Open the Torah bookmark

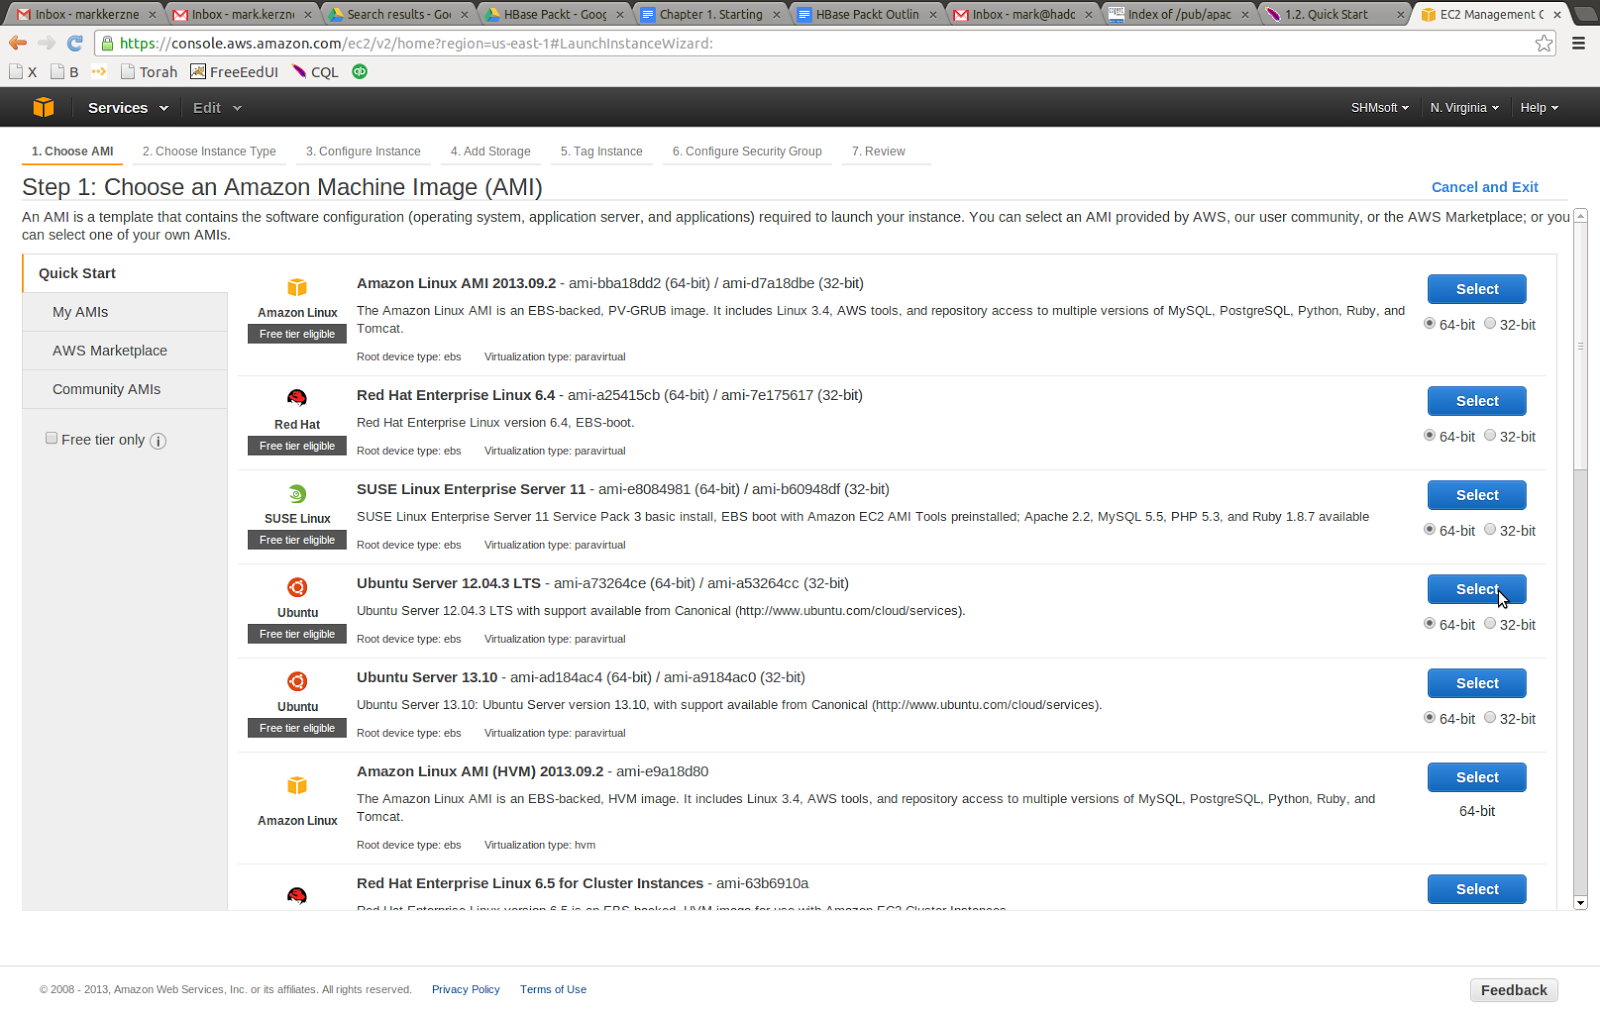[149, 72]
